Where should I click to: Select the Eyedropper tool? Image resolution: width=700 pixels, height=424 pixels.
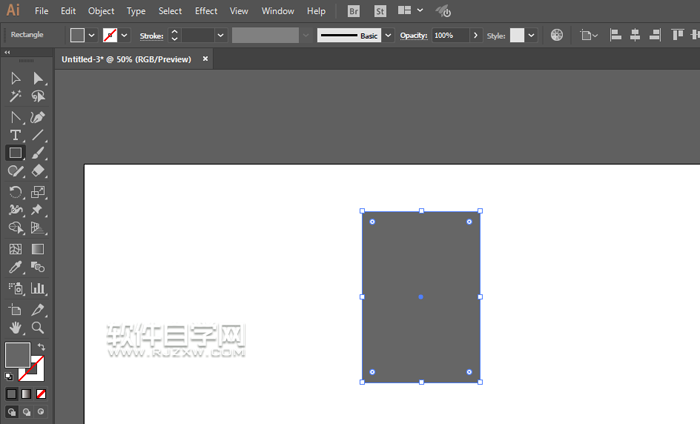(16, 267)
